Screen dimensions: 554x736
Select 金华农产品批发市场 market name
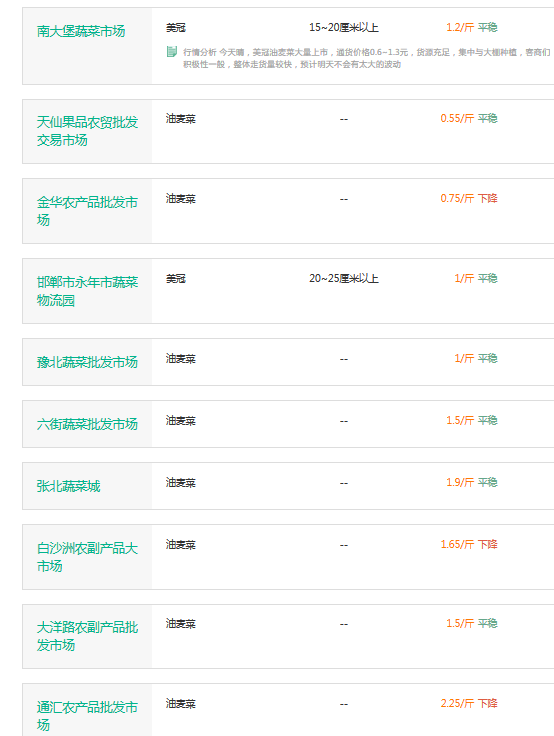coord(87,211)
